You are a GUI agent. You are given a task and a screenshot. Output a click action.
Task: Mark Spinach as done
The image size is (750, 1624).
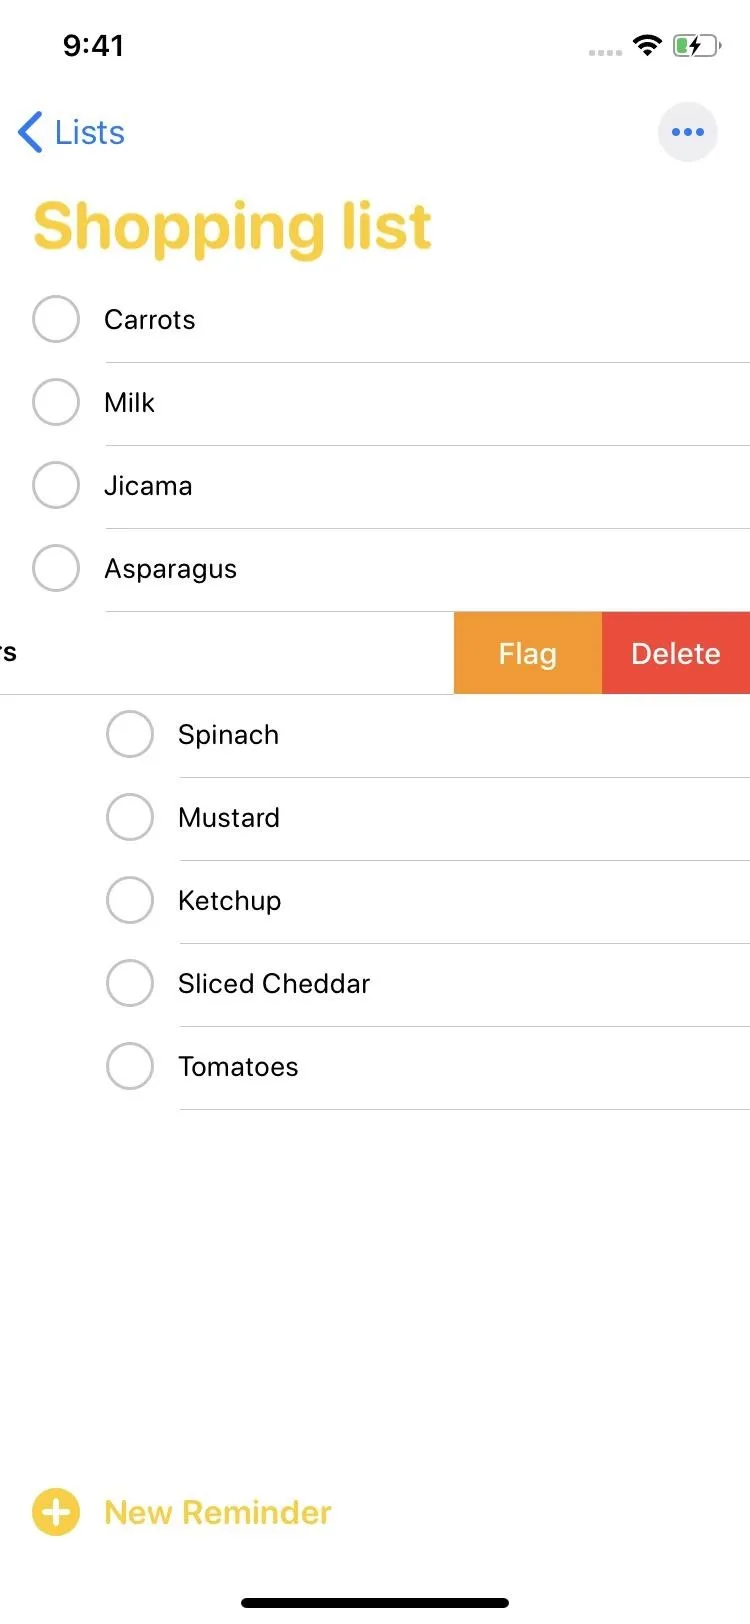pyautogui.click(x=130, y=734)
